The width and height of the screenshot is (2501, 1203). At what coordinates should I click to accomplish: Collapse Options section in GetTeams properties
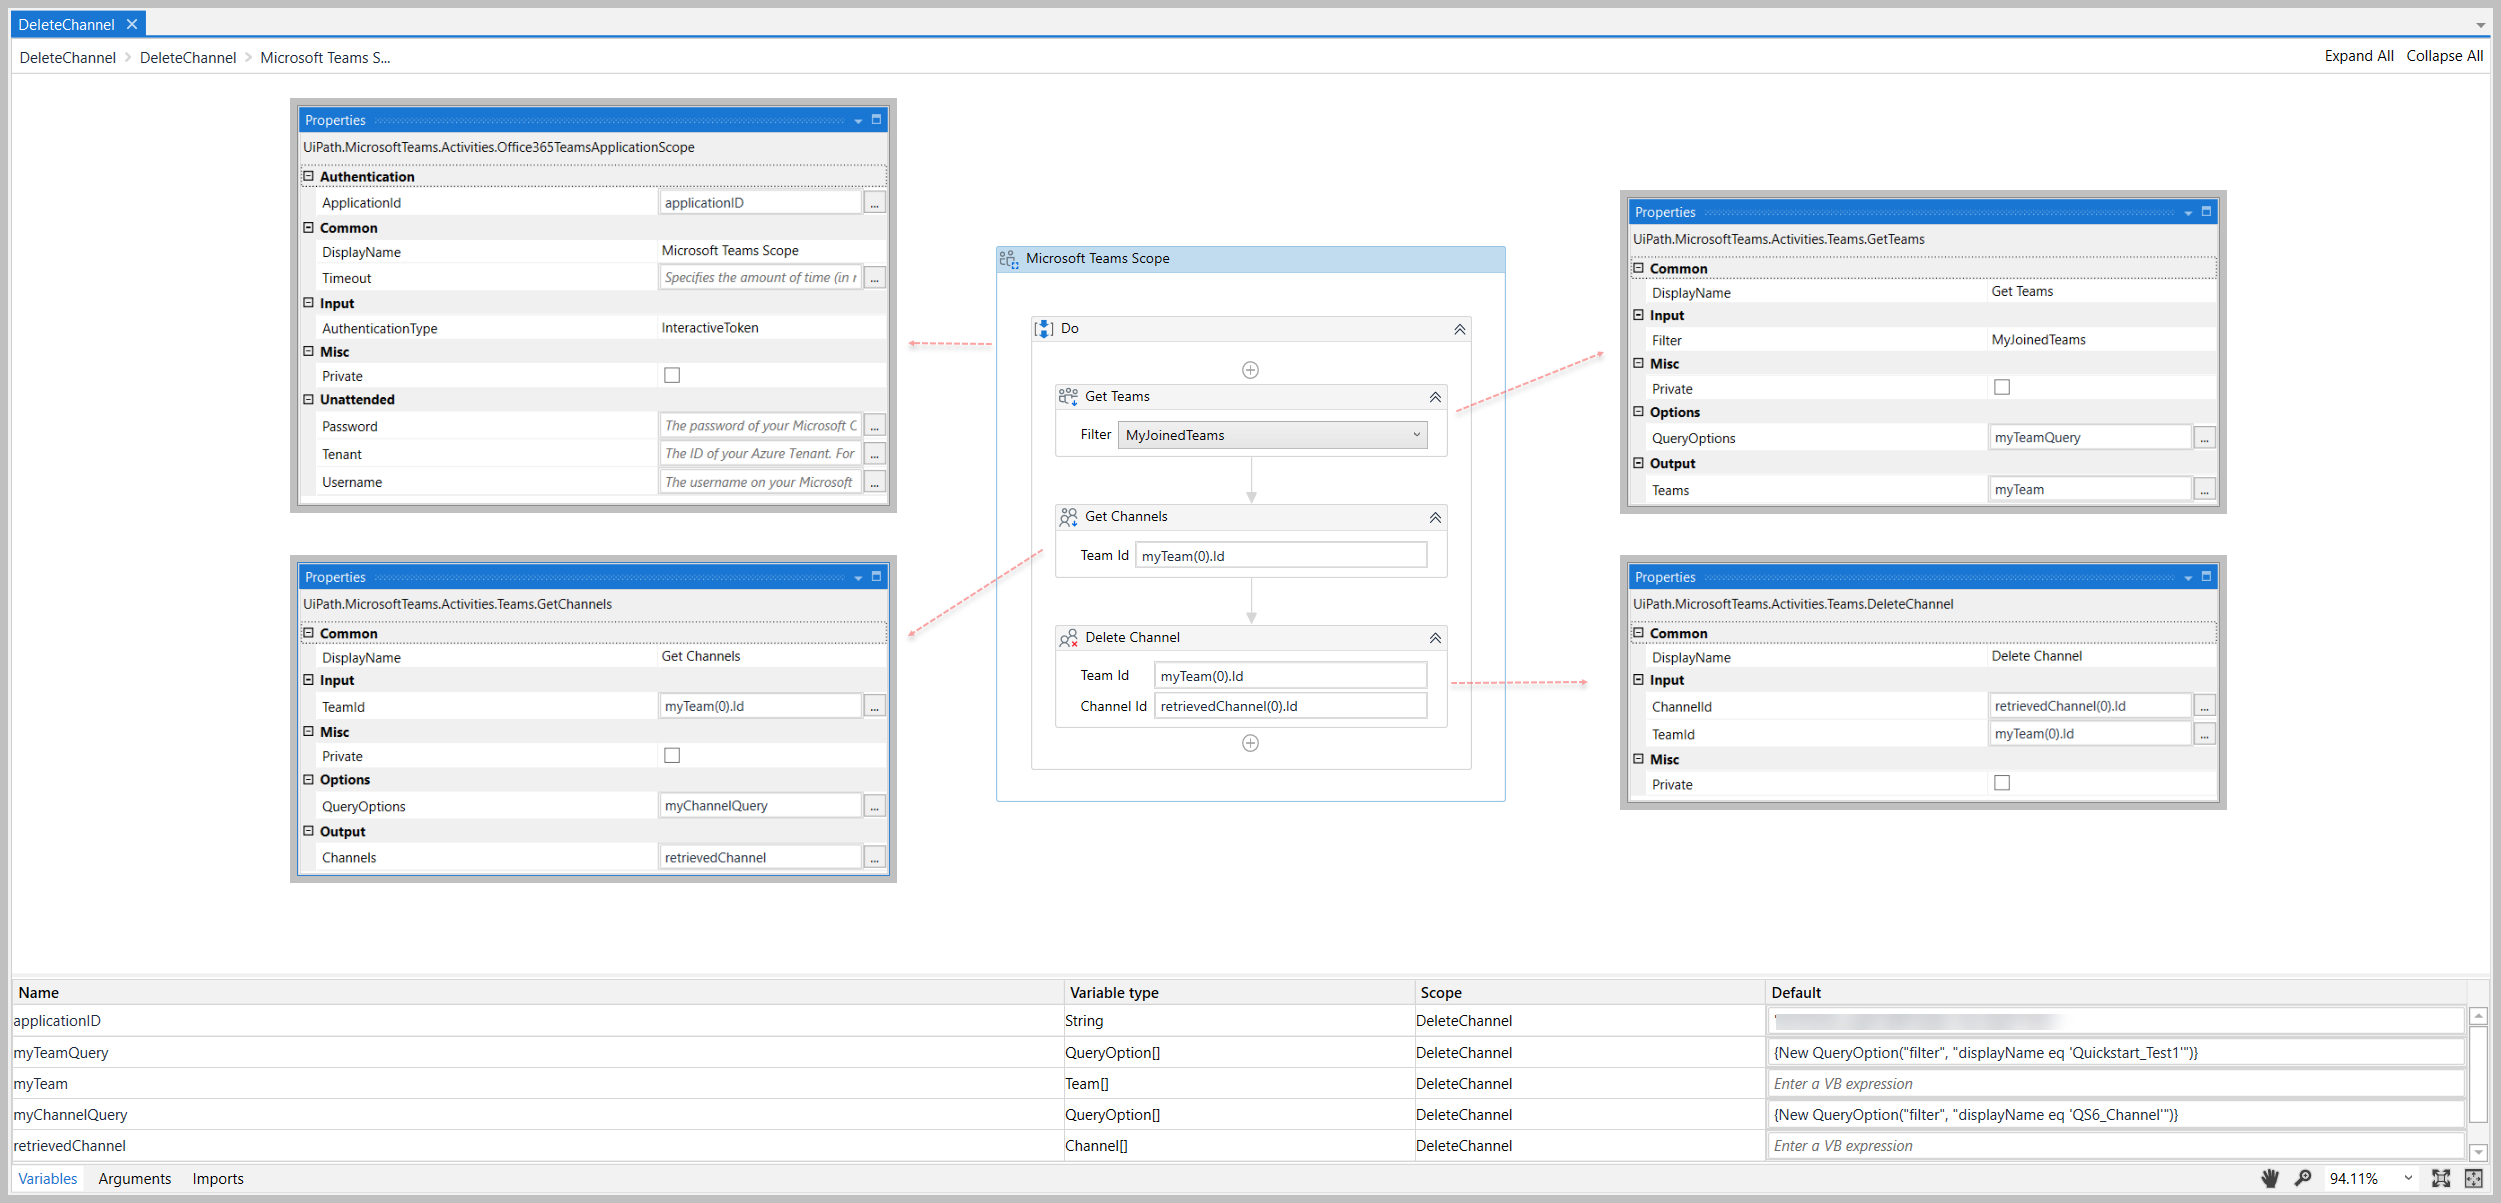coord(1639,411)
